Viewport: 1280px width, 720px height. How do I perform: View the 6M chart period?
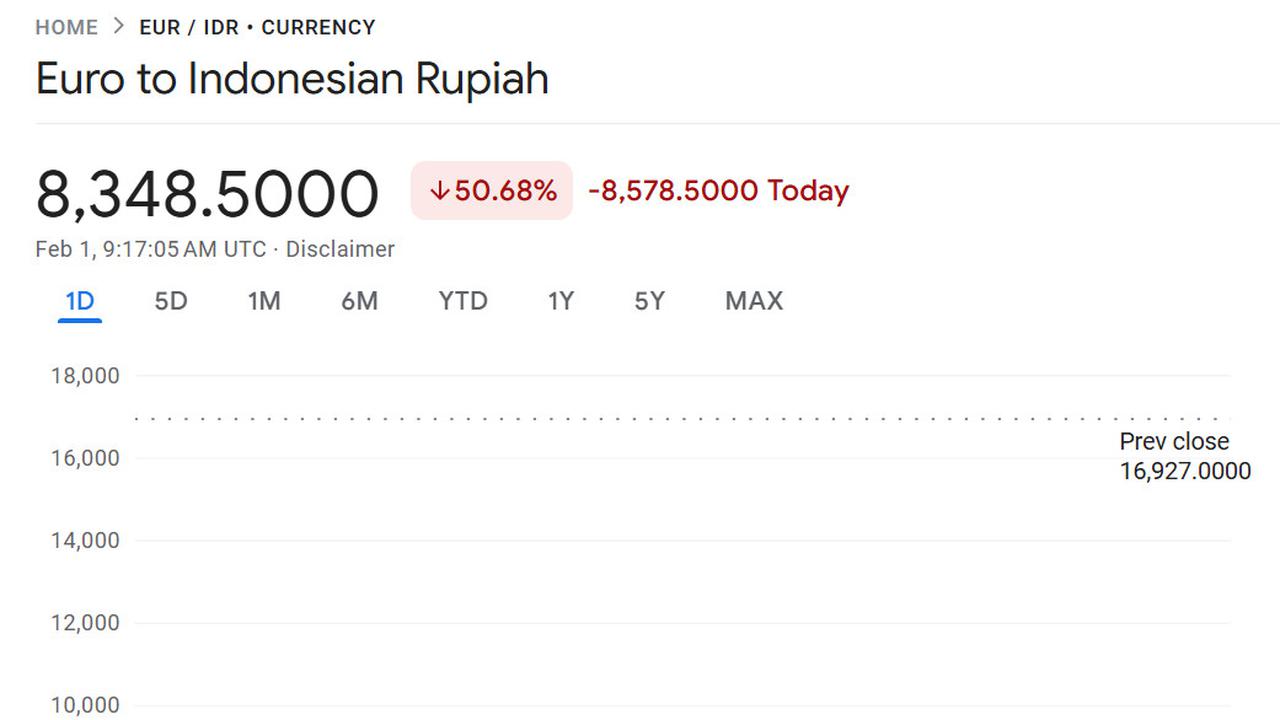[359, 300]
